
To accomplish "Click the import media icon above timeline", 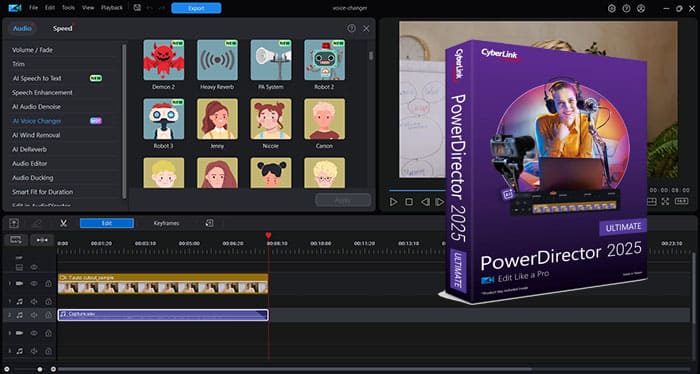I will tap(14, 223).
